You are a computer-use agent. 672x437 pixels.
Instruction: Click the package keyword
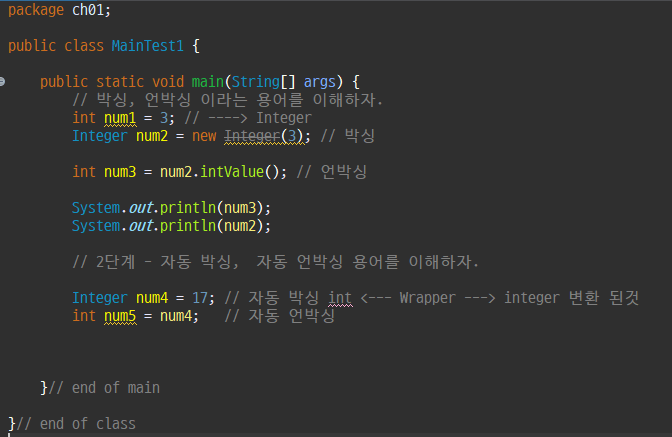36,10
